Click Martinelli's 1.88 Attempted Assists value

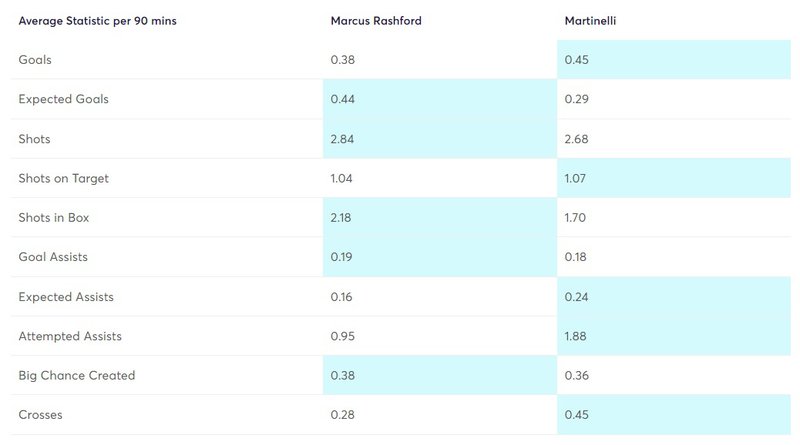(x=575, y=336)
